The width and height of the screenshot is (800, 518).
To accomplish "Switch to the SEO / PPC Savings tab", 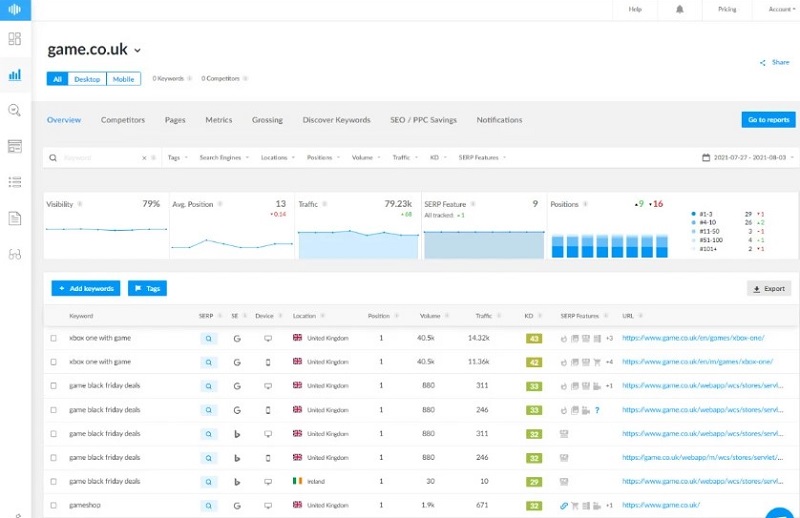I will (423, 120).
